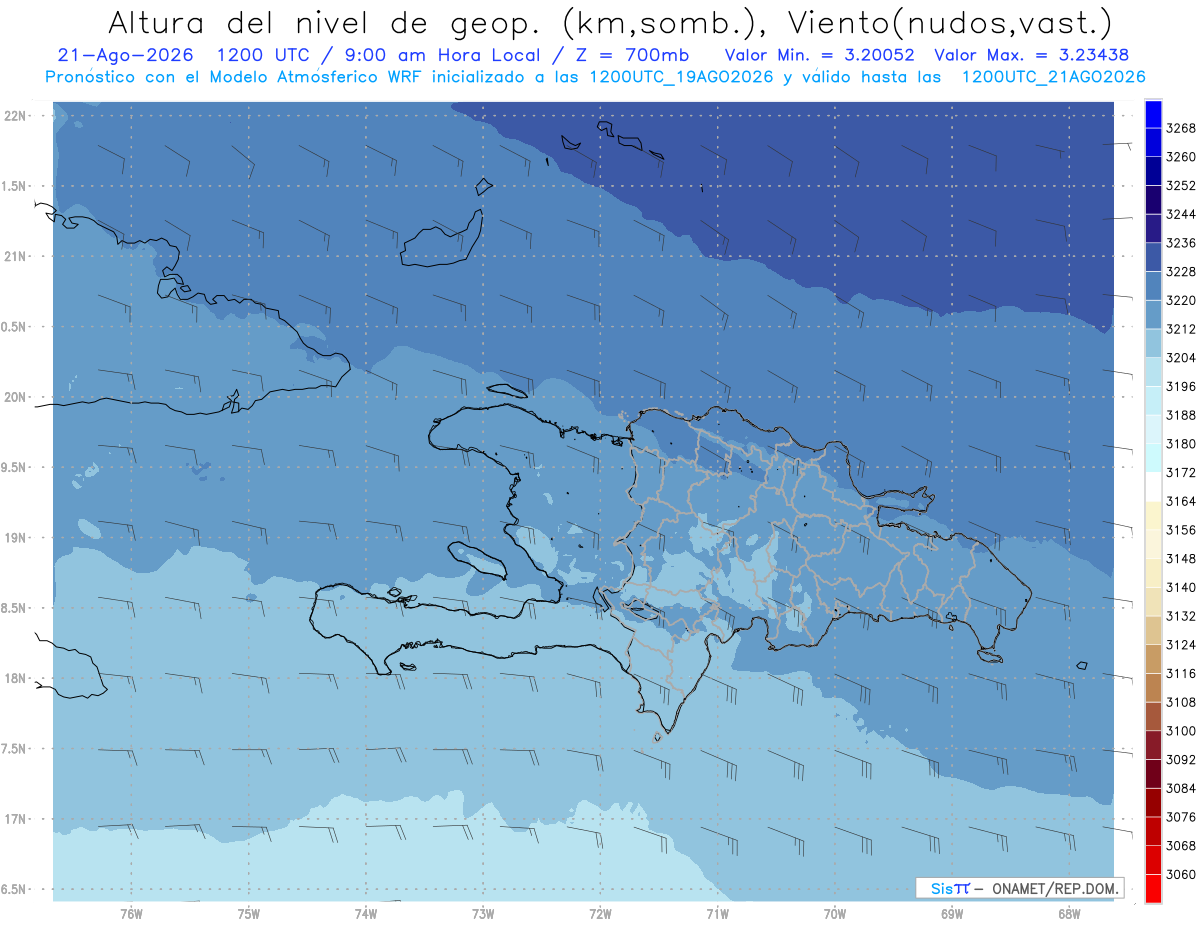
Task: Click the '71W' longitude label
Action: point(717,913)
